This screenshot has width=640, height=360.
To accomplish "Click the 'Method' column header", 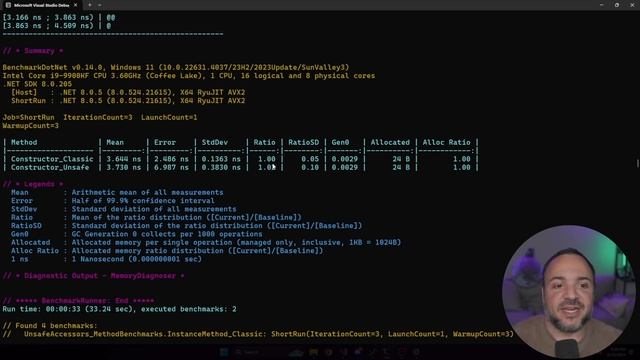I will [x=24, y=142].
